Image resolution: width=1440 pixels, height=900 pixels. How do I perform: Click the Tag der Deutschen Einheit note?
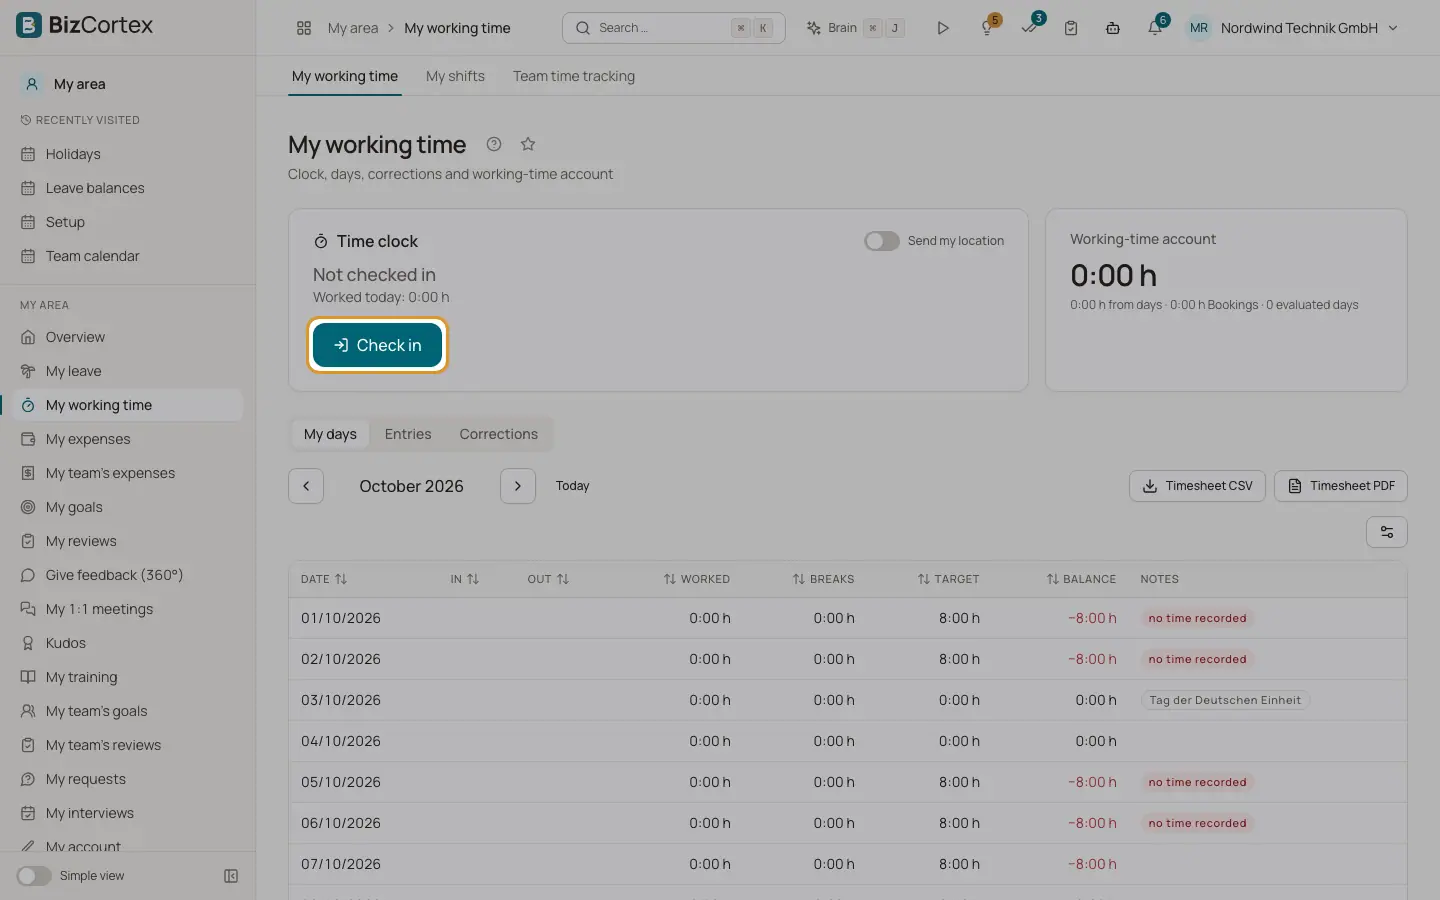[x=1225, y=700]
